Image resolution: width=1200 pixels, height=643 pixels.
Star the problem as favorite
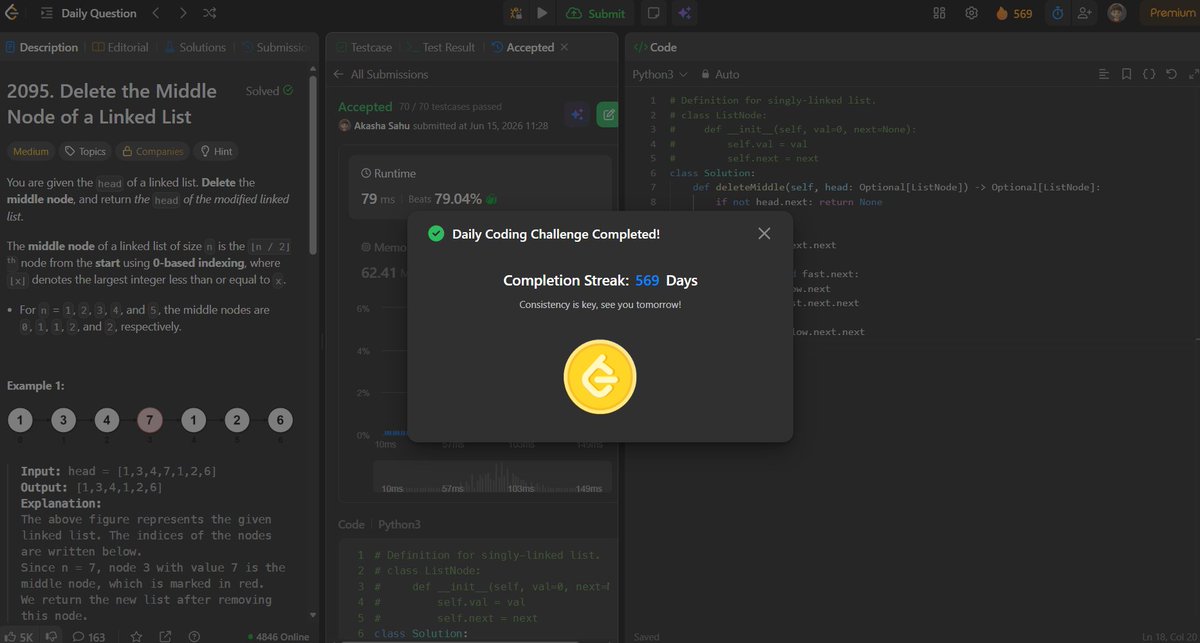coord(135,636)
